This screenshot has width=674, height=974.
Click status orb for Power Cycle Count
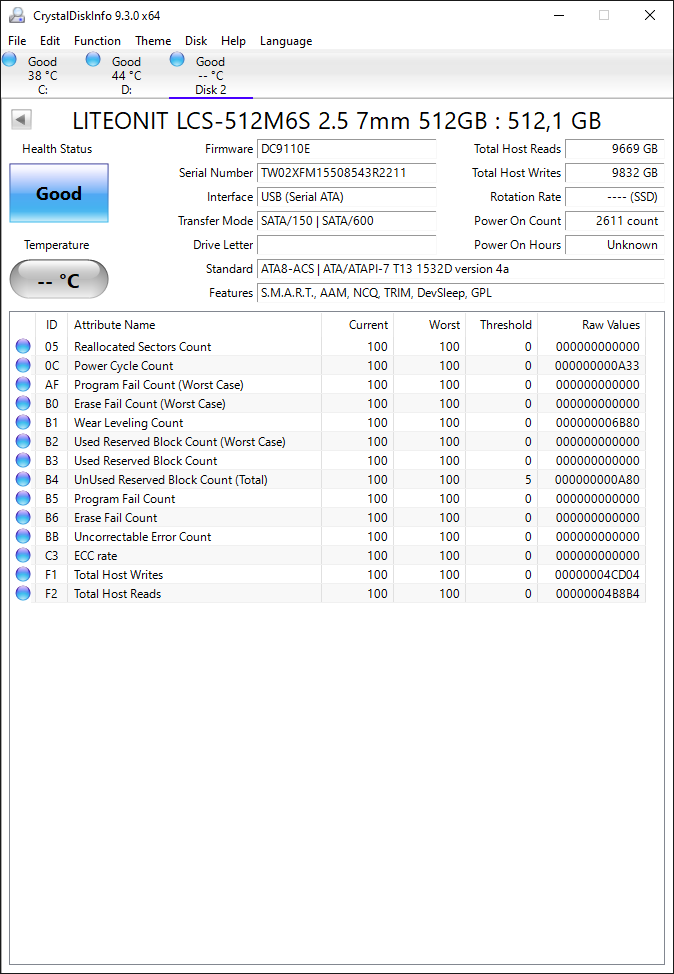[x=23, y=365]
